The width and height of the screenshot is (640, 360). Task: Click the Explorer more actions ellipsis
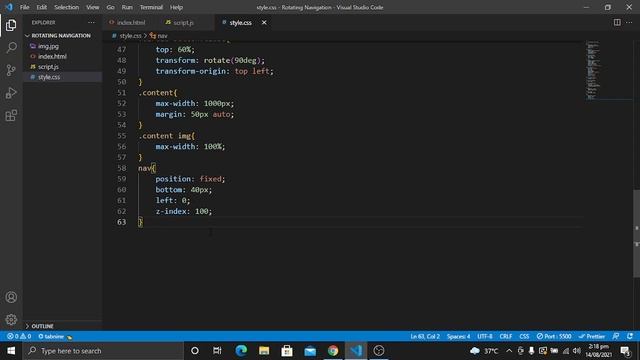coord(91,22)
